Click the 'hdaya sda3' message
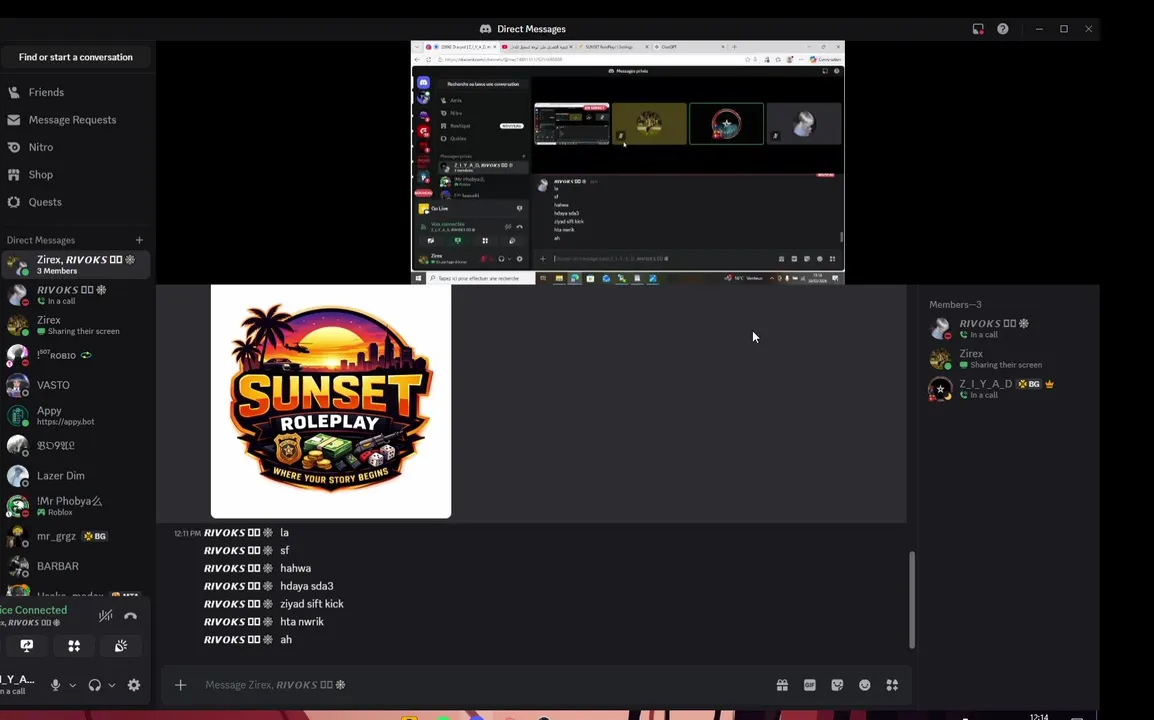 point(307,586)
